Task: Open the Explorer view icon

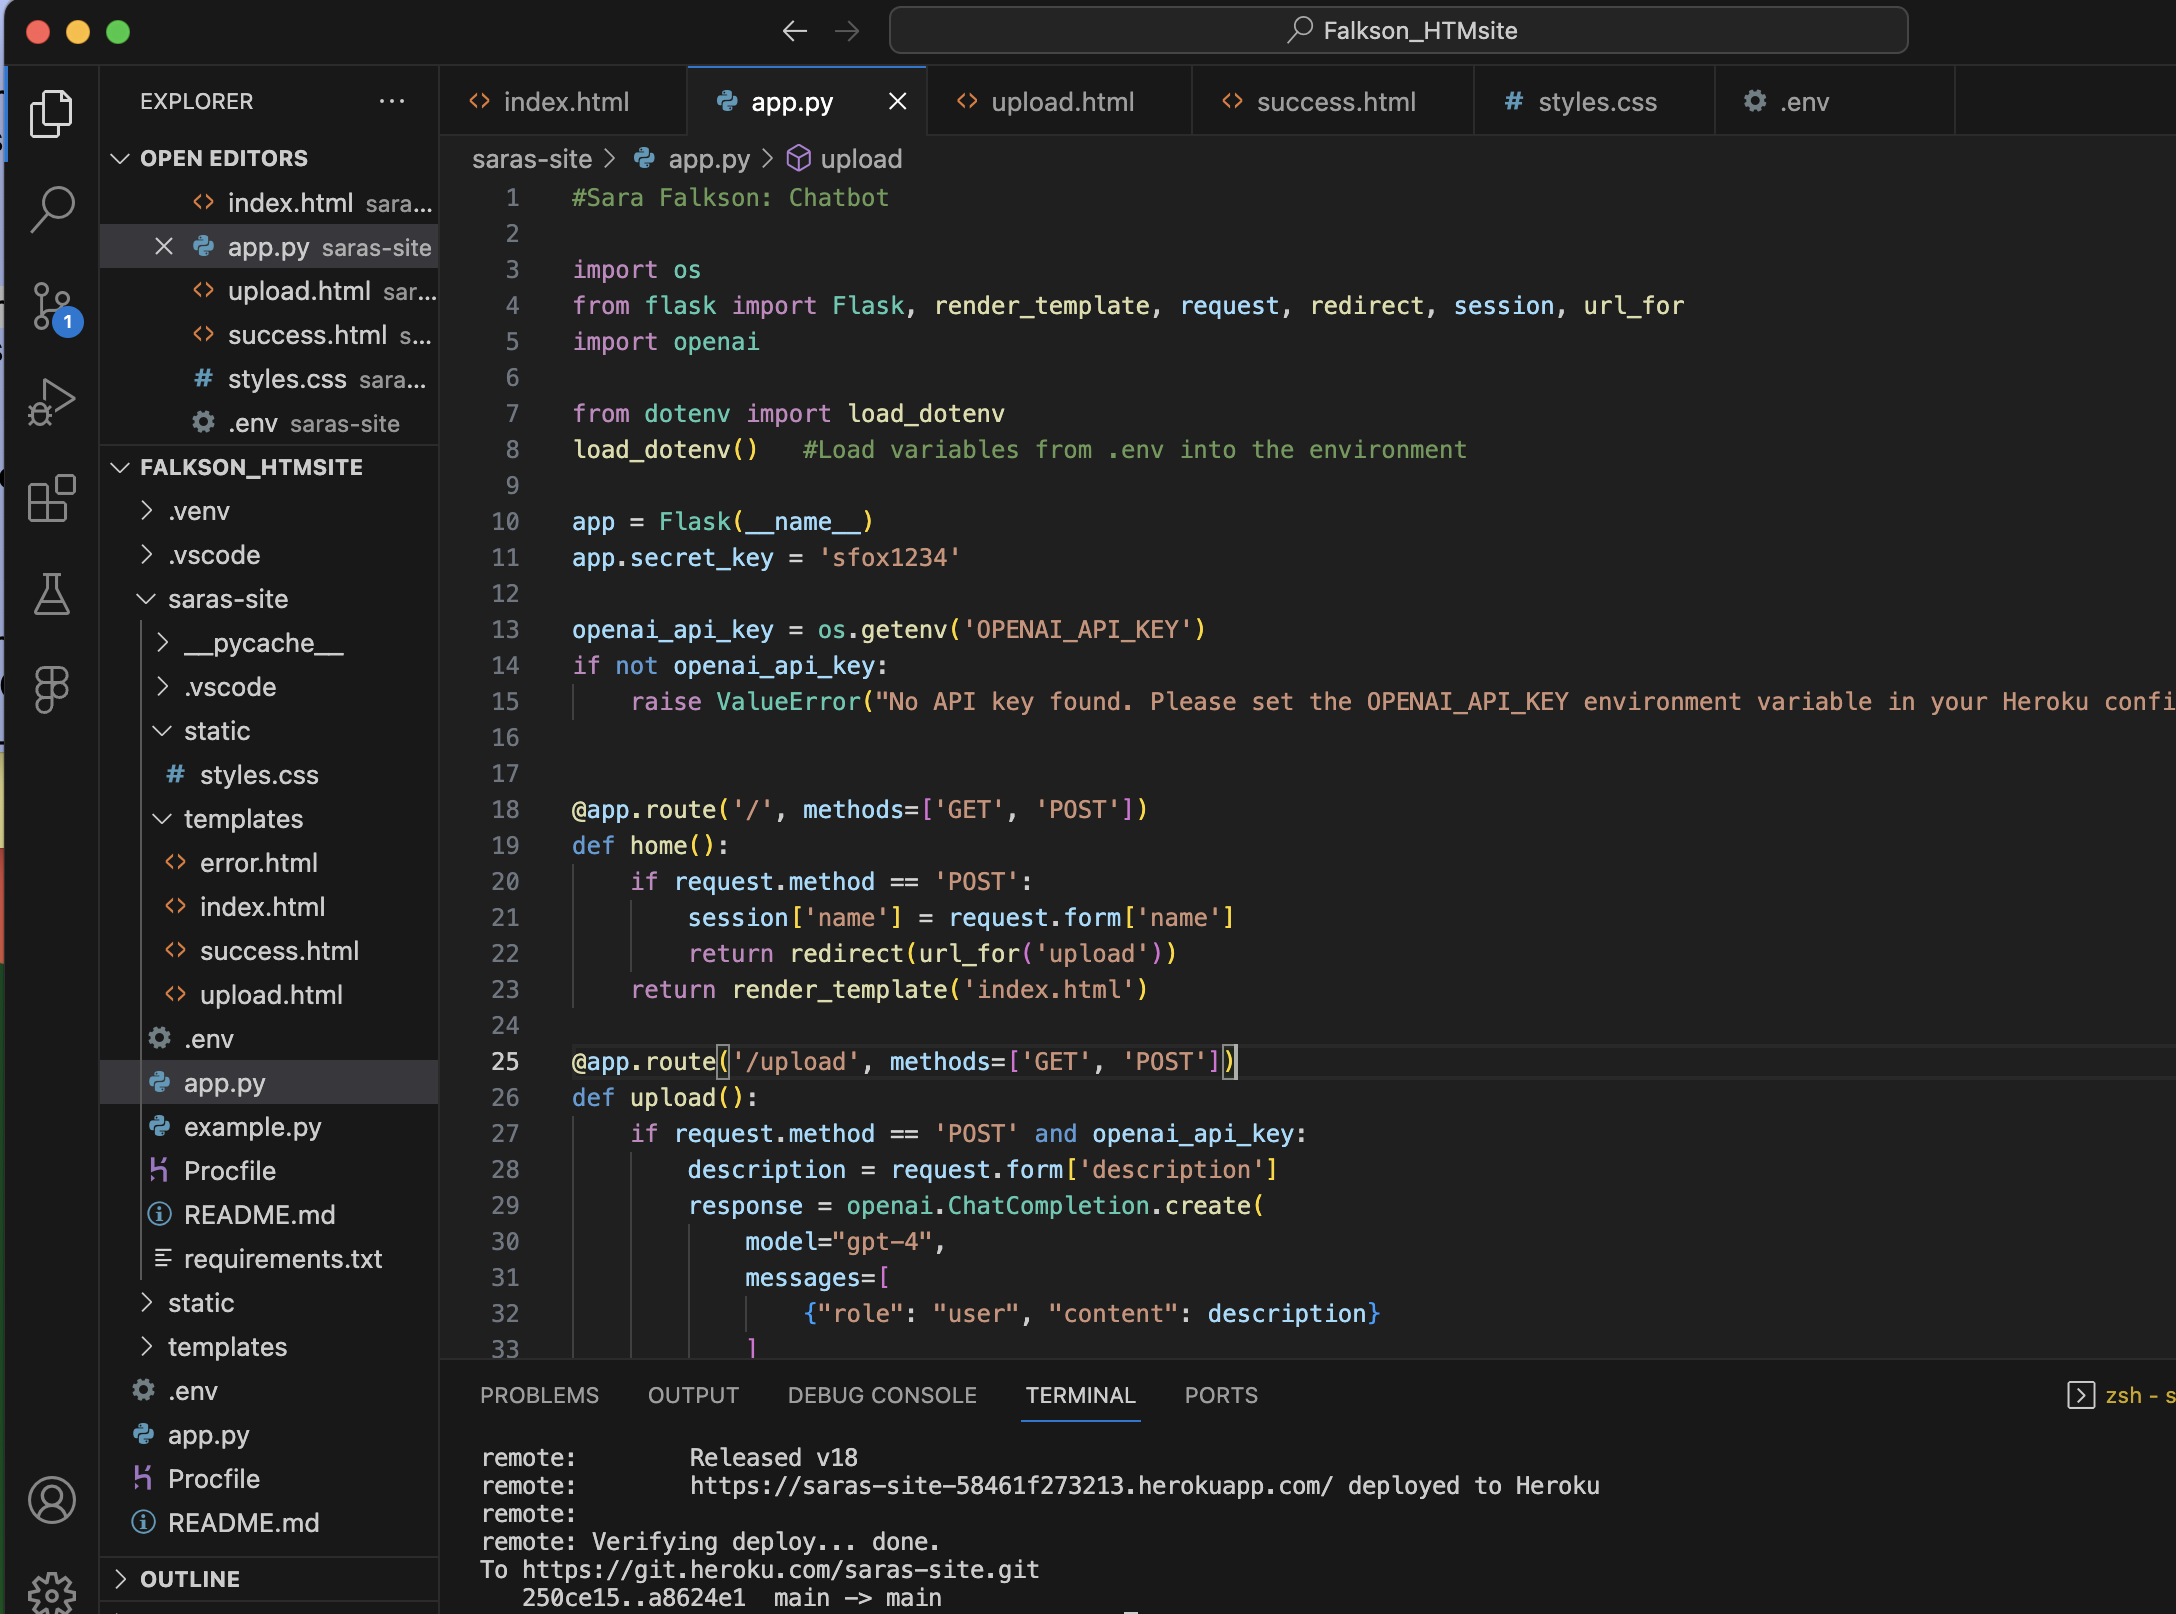Action: pyautogui.click(x=51, y=113)
